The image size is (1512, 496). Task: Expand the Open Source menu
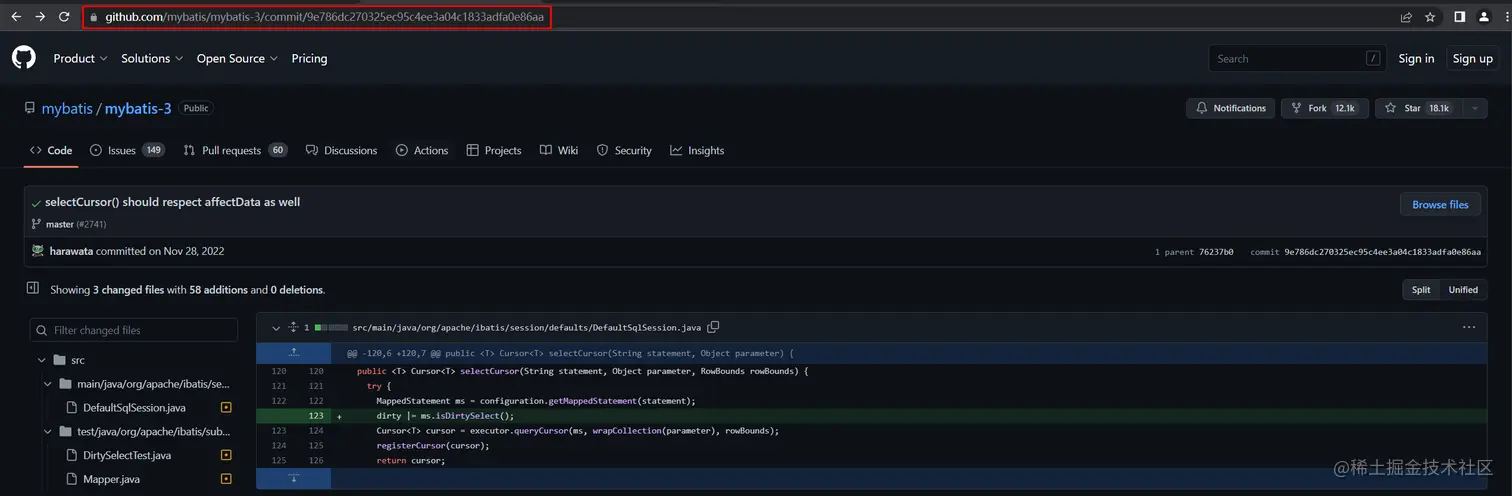coord(237,58)
